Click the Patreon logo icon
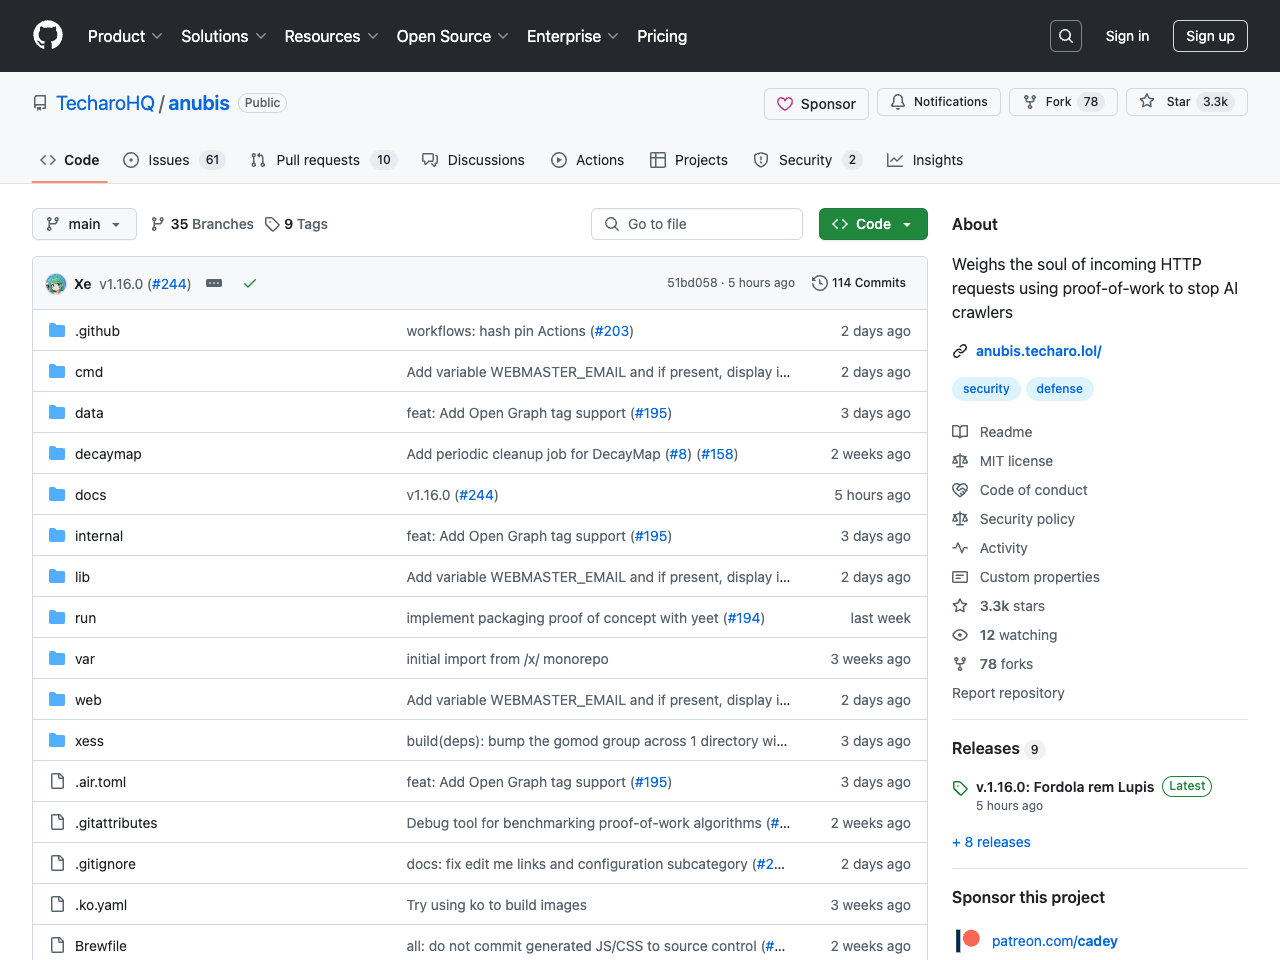The width and height of the screenshot is (1280, 960). (968, 940)
